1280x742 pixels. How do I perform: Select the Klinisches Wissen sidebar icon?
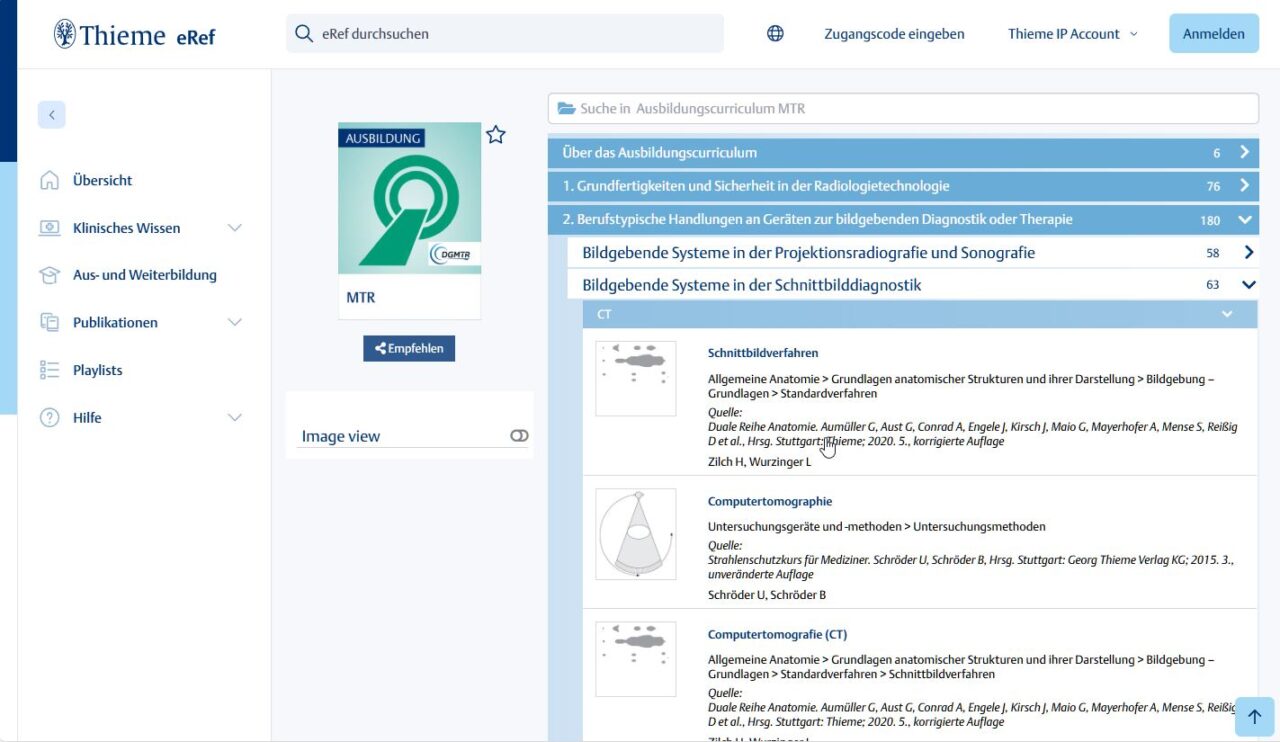49,227
